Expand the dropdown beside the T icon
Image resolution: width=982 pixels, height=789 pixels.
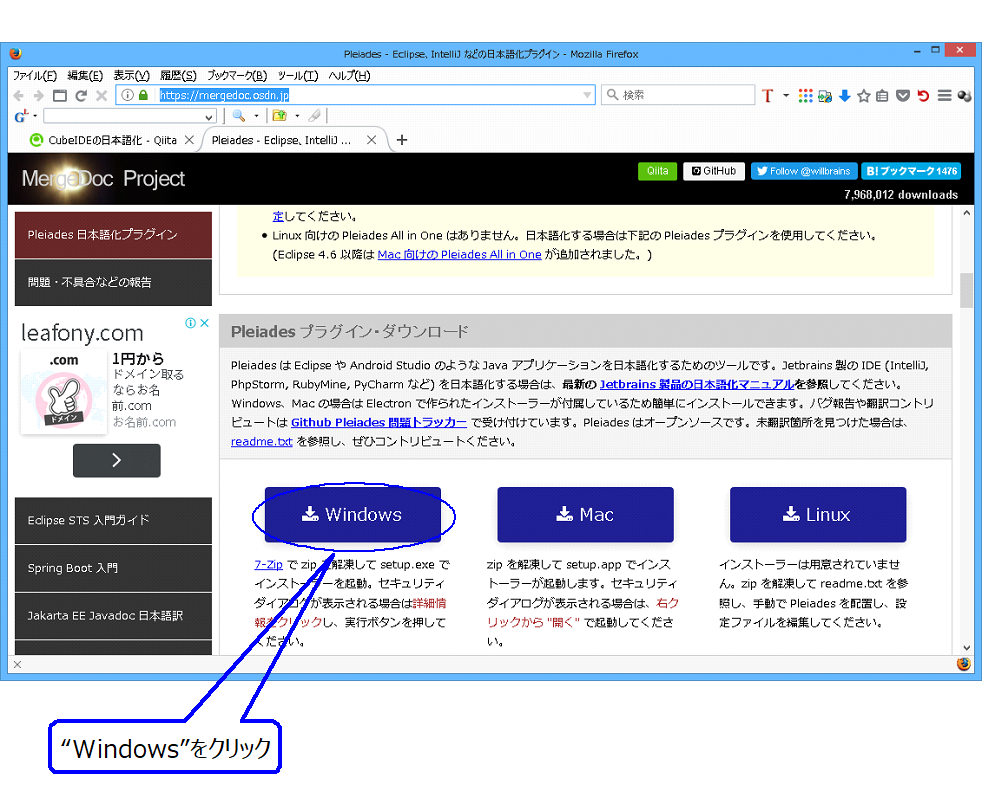pos(785,95)
